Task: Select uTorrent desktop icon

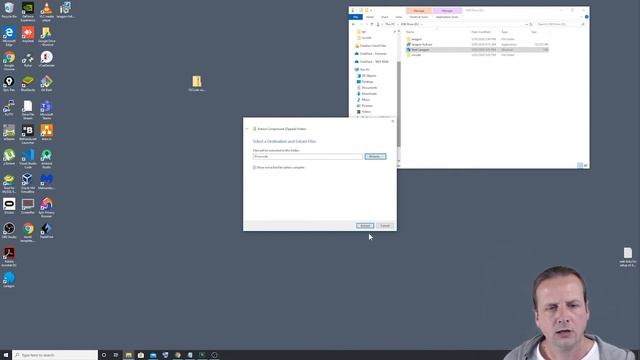Action: [x=9, y=157]
